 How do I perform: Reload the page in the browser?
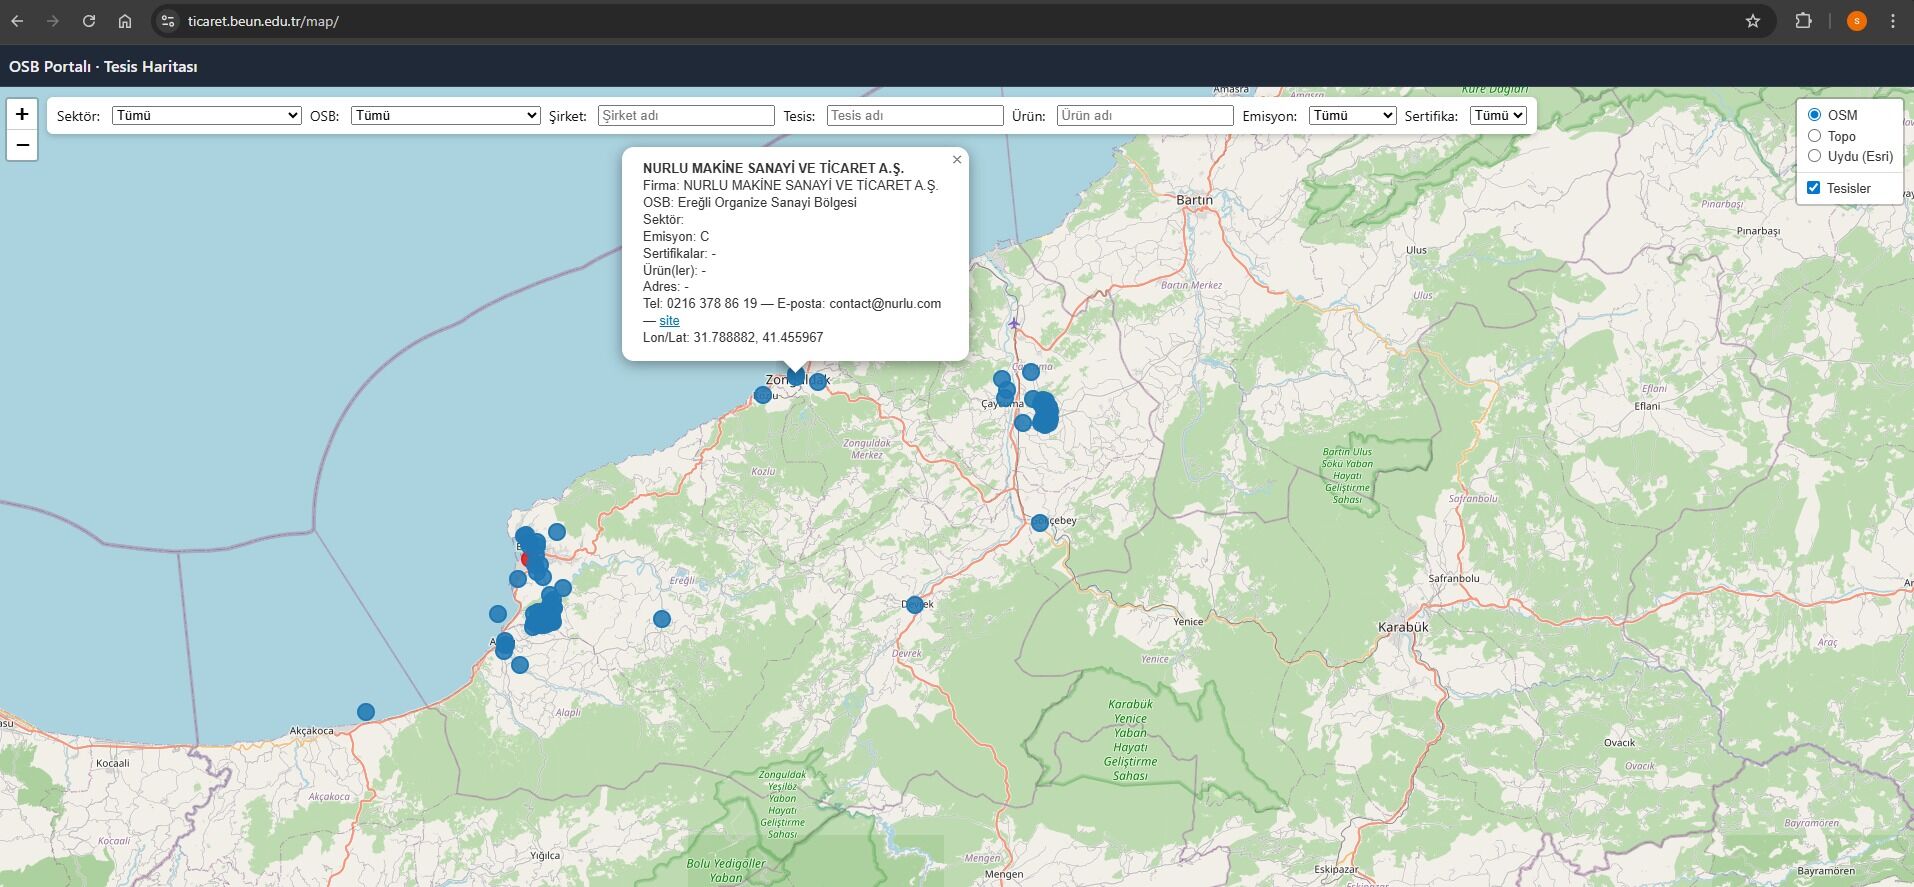(89, 21)
